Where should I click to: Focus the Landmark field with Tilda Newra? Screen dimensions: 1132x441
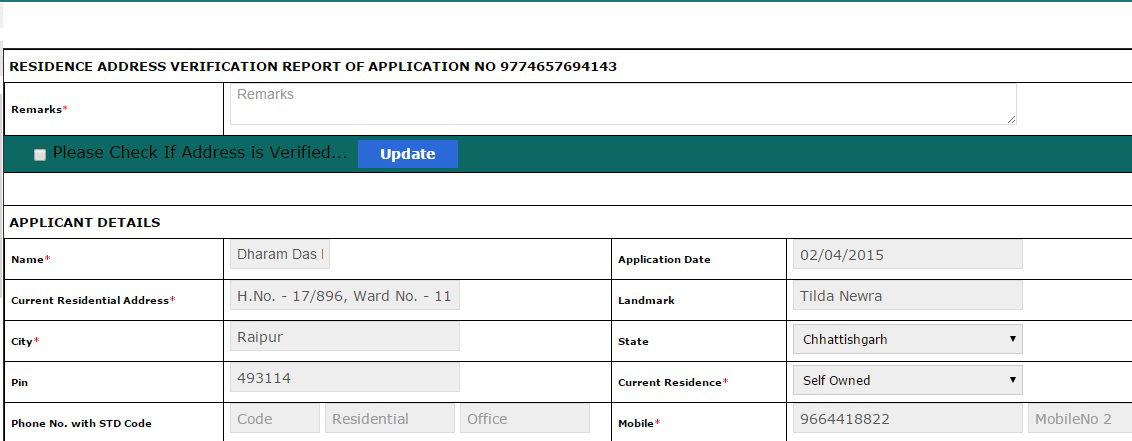coord(906,296)
